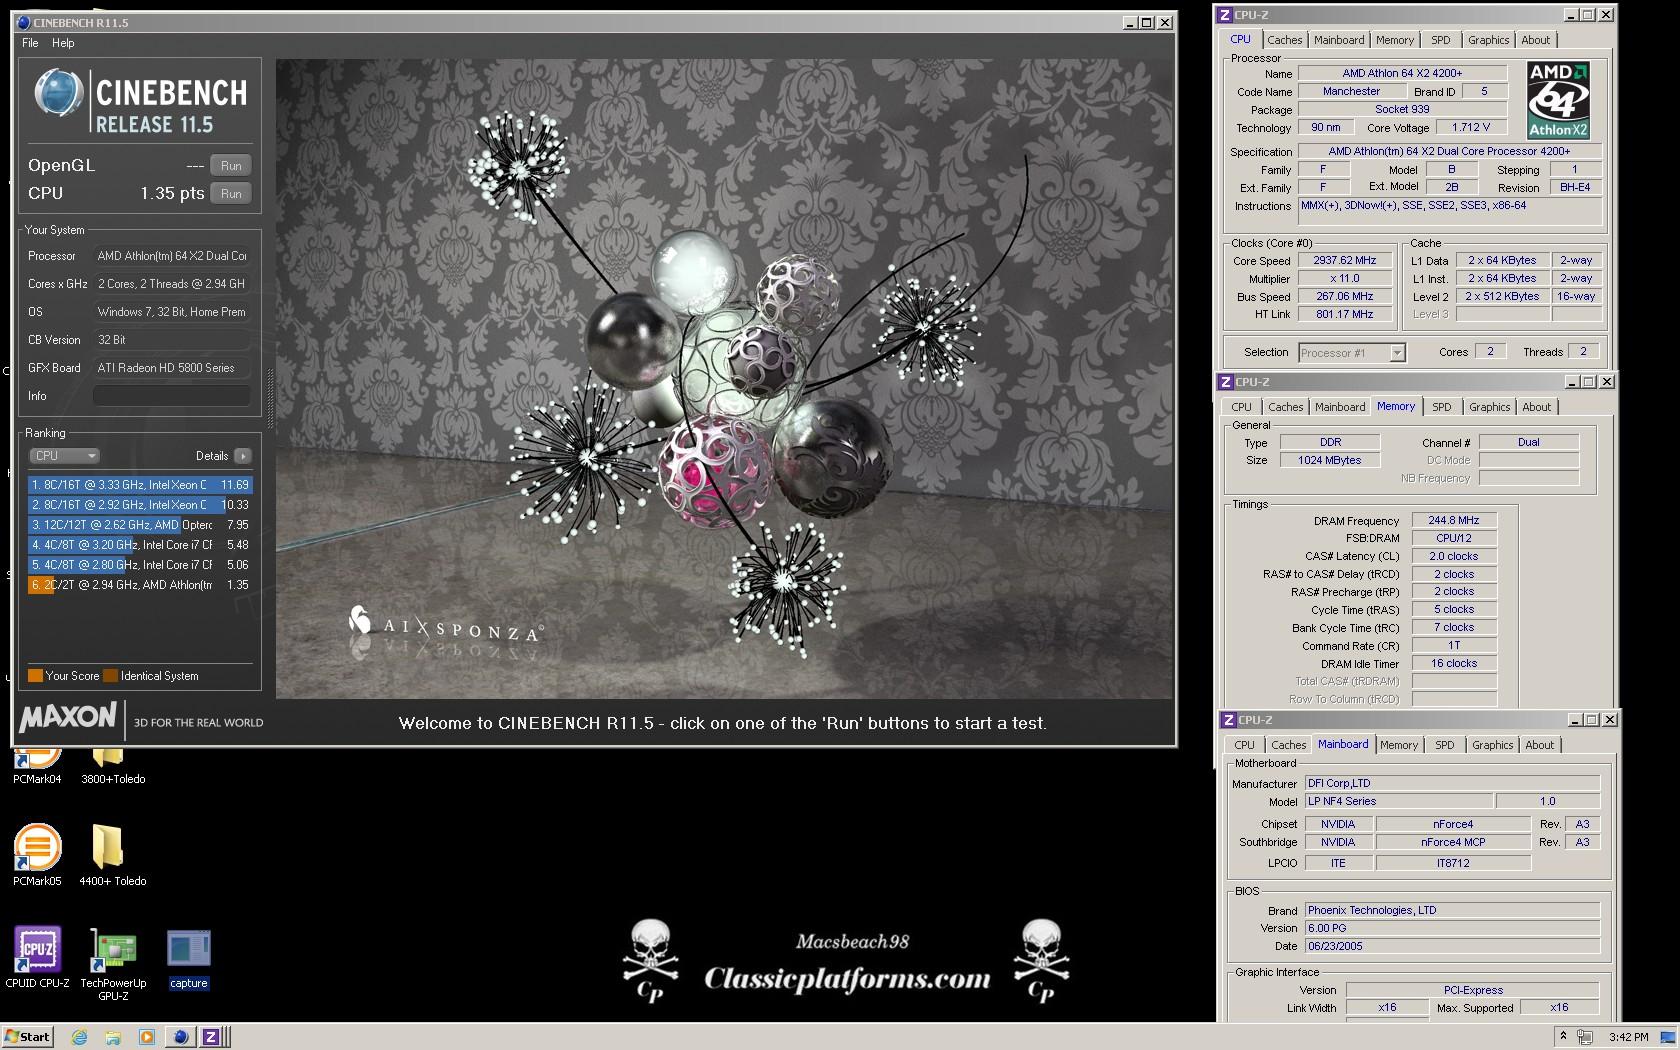
Task: Open the PCMark05 desktop shortcut
Action: coord(37,855)
